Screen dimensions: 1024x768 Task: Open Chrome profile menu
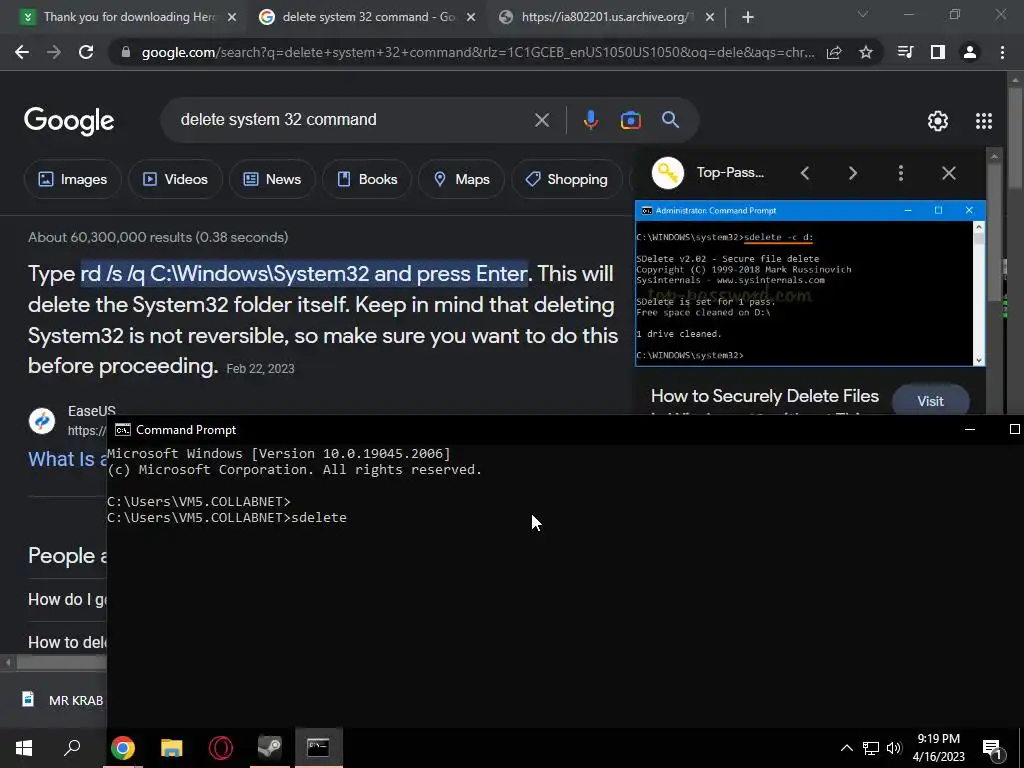point(970,52)
